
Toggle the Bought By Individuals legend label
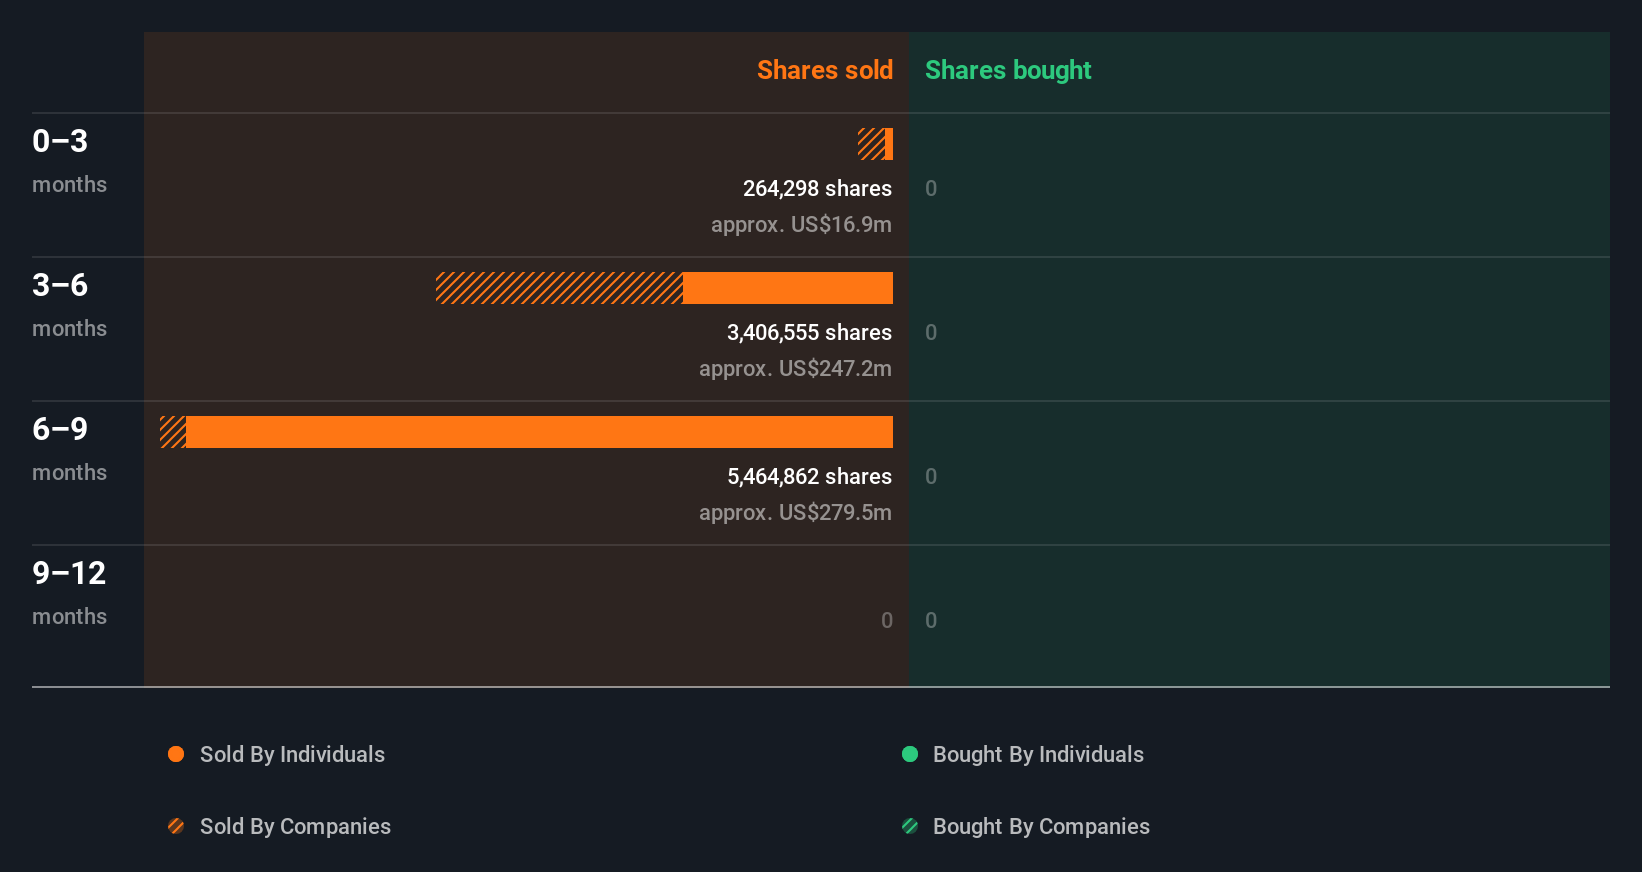click(x=1038, y=754)
